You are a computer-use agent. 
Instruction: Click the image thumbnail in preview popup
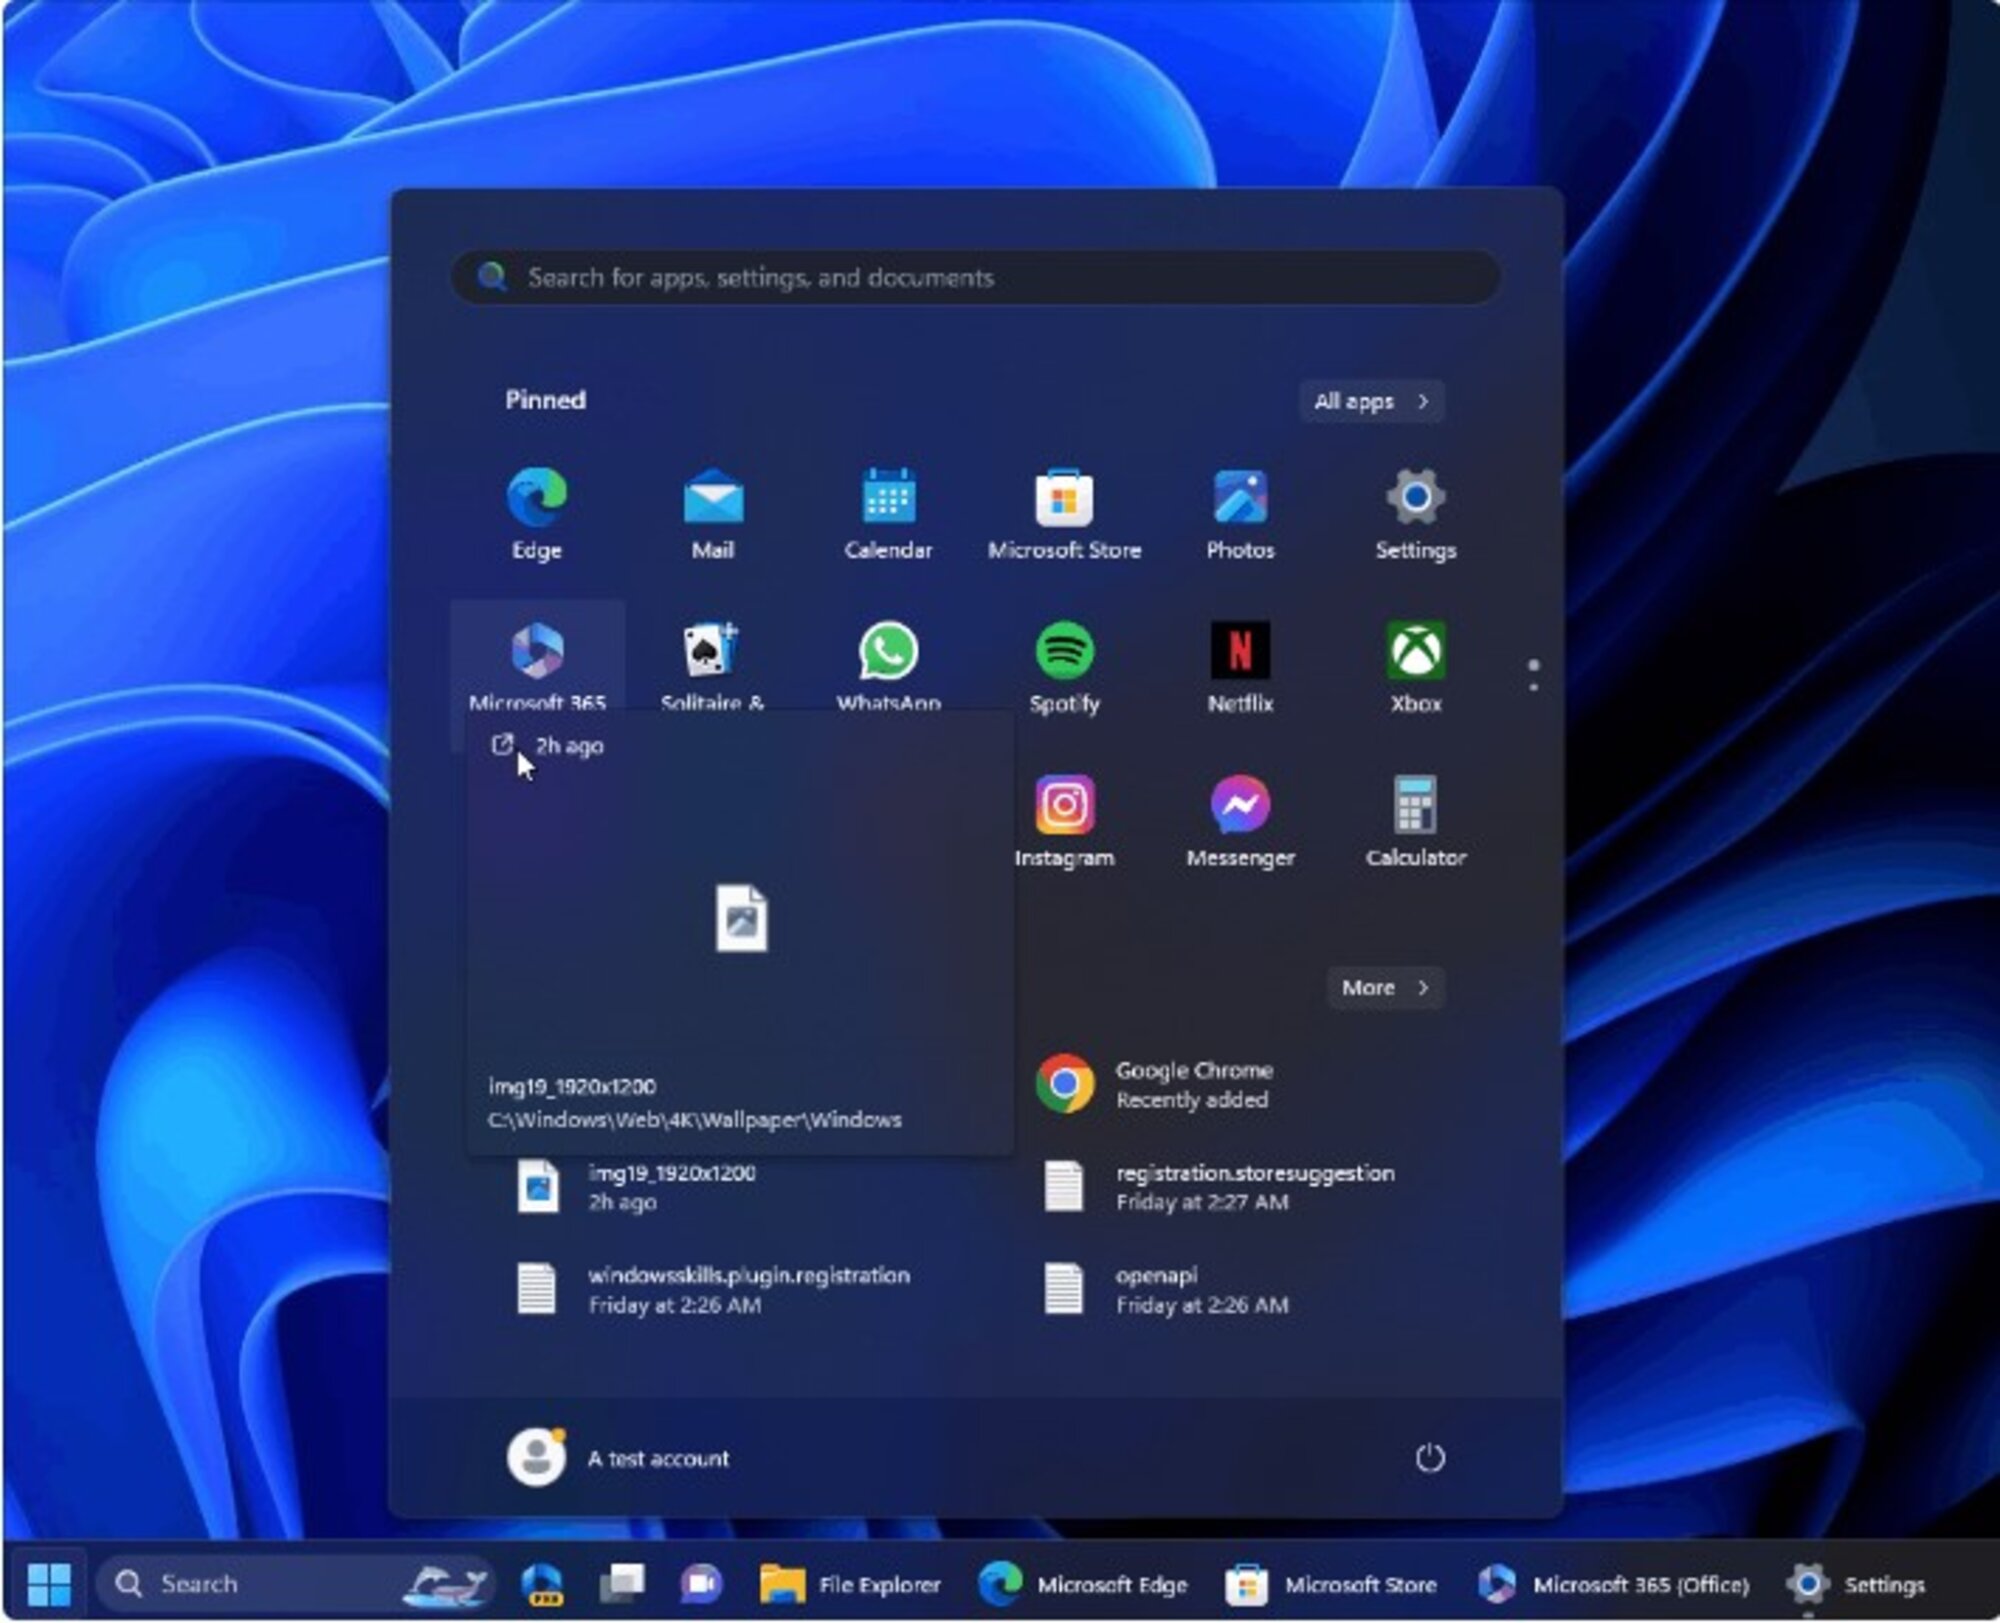tap(741, 918)
